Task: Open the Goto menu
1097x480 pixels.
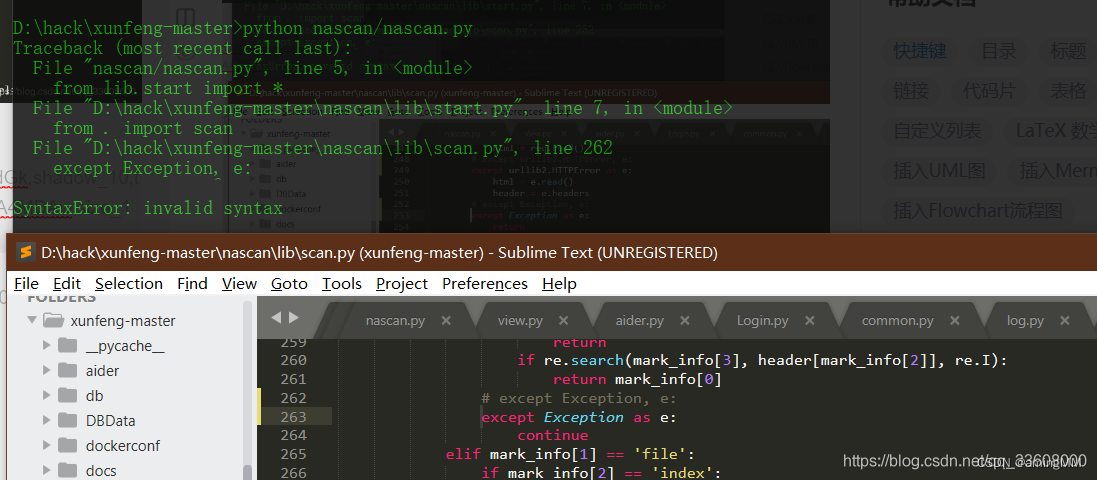Action: coord(289,283)
